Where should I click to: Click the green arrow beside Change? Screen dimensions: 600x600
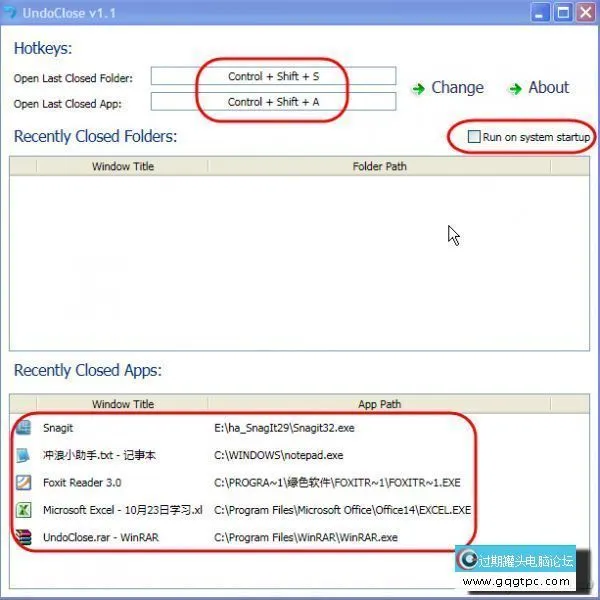click(x=418, y=89)
